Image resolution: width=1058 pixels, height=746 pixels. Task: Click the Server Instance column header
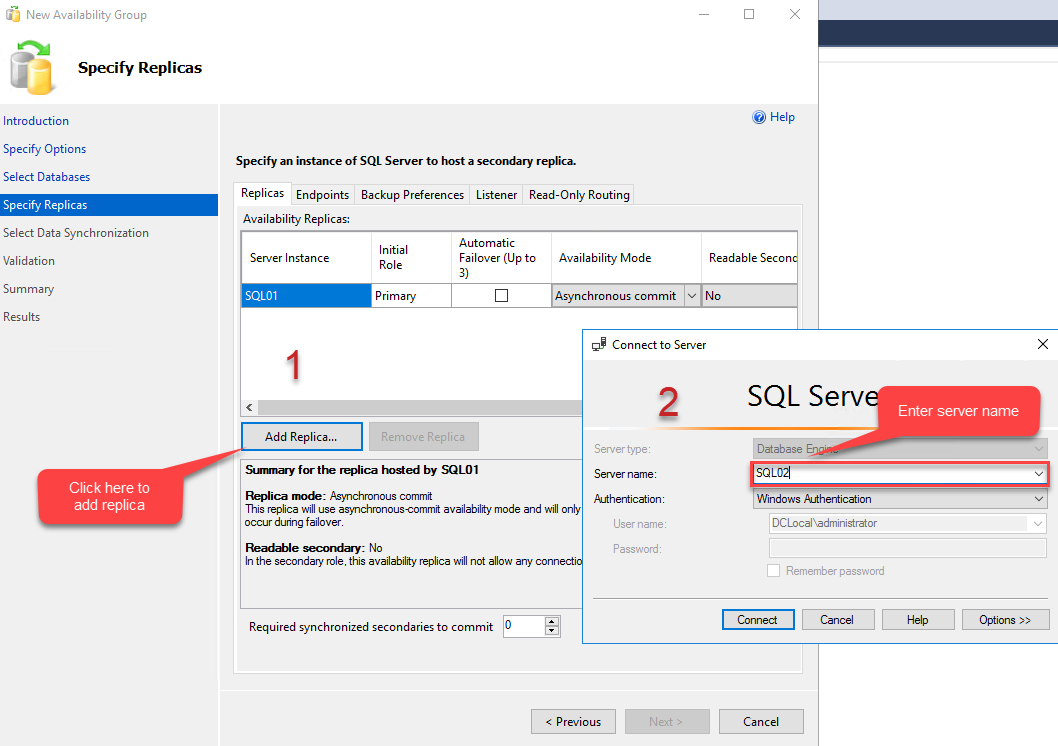pyautogui.click(x=306, y=258)
